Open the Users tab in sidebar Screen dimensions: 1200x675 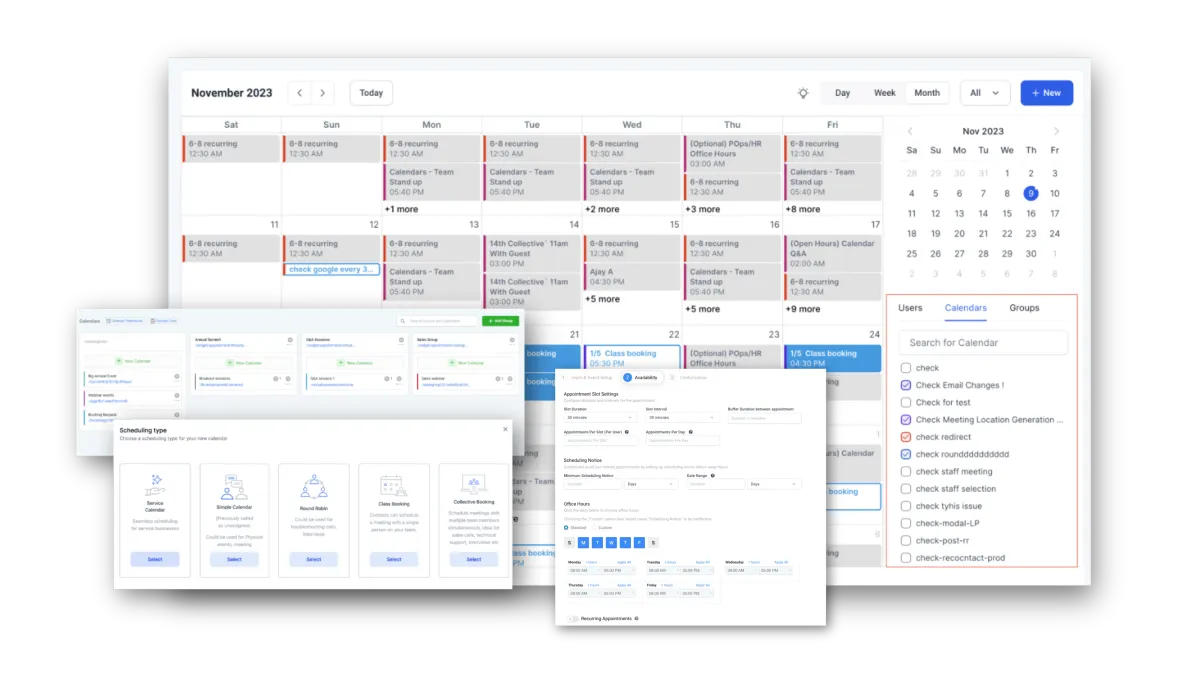click(910, 308)
